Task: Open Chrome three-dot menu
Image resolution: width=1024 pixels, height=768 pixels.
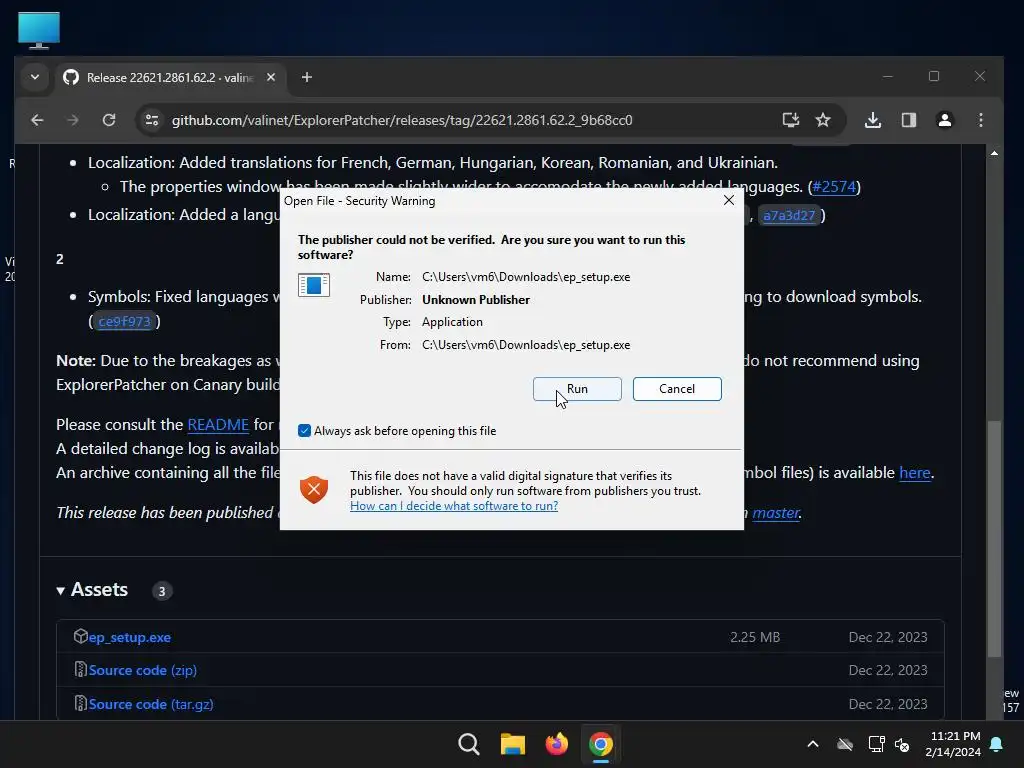Action: [x=981, y=120]
